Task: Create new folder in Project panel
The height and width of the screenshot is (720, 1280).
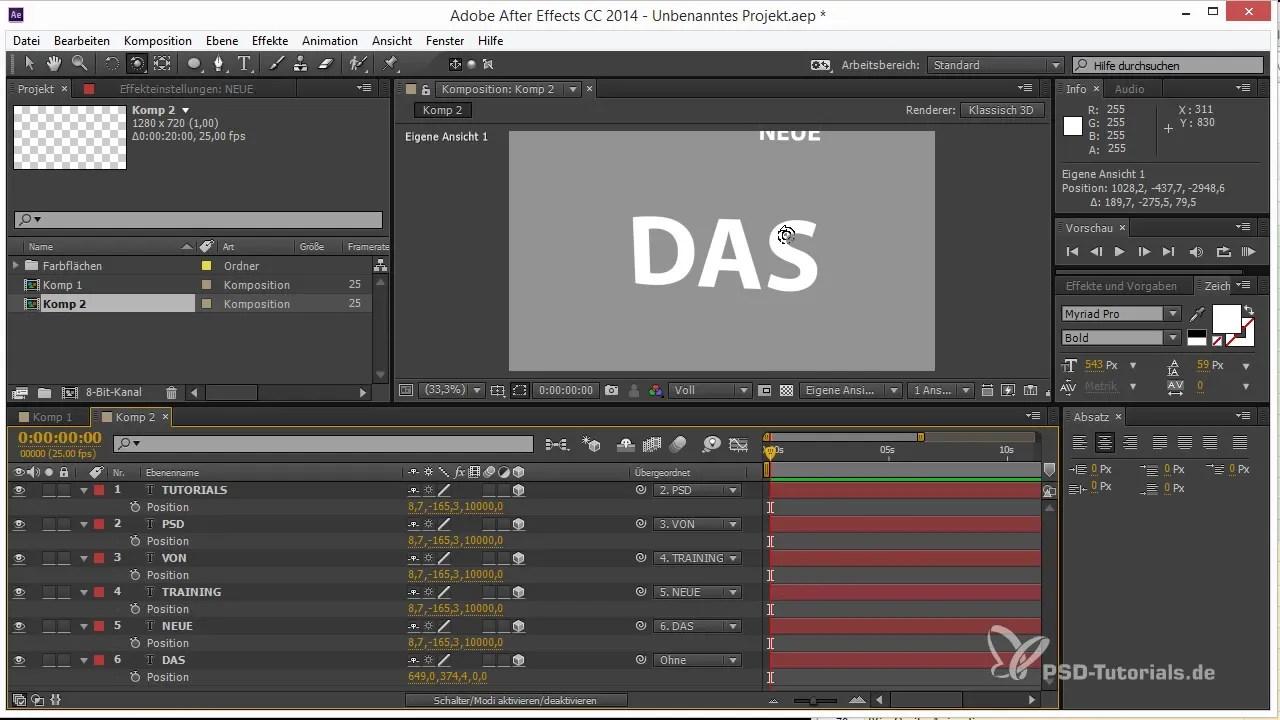Action: (x=44, y=393)
